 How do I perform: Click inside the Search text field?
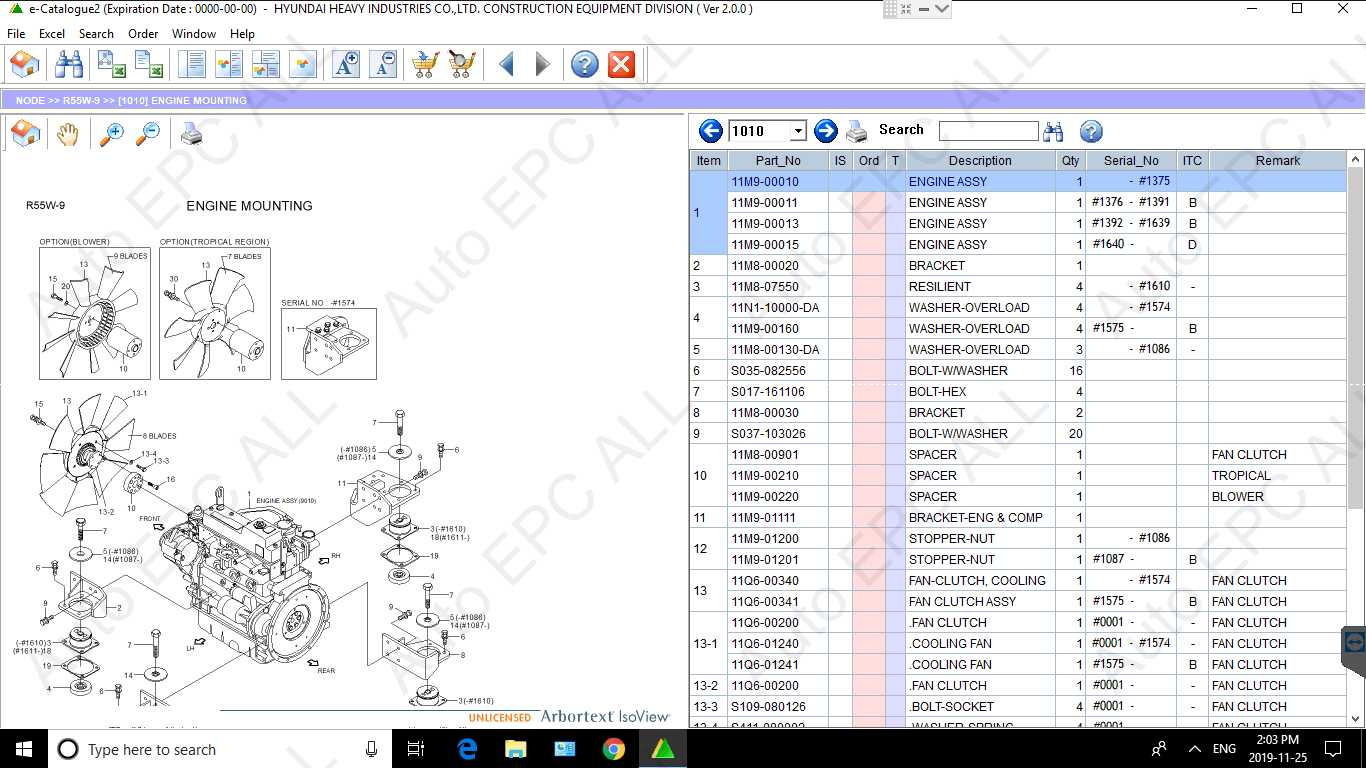click(x=988, y=130)
